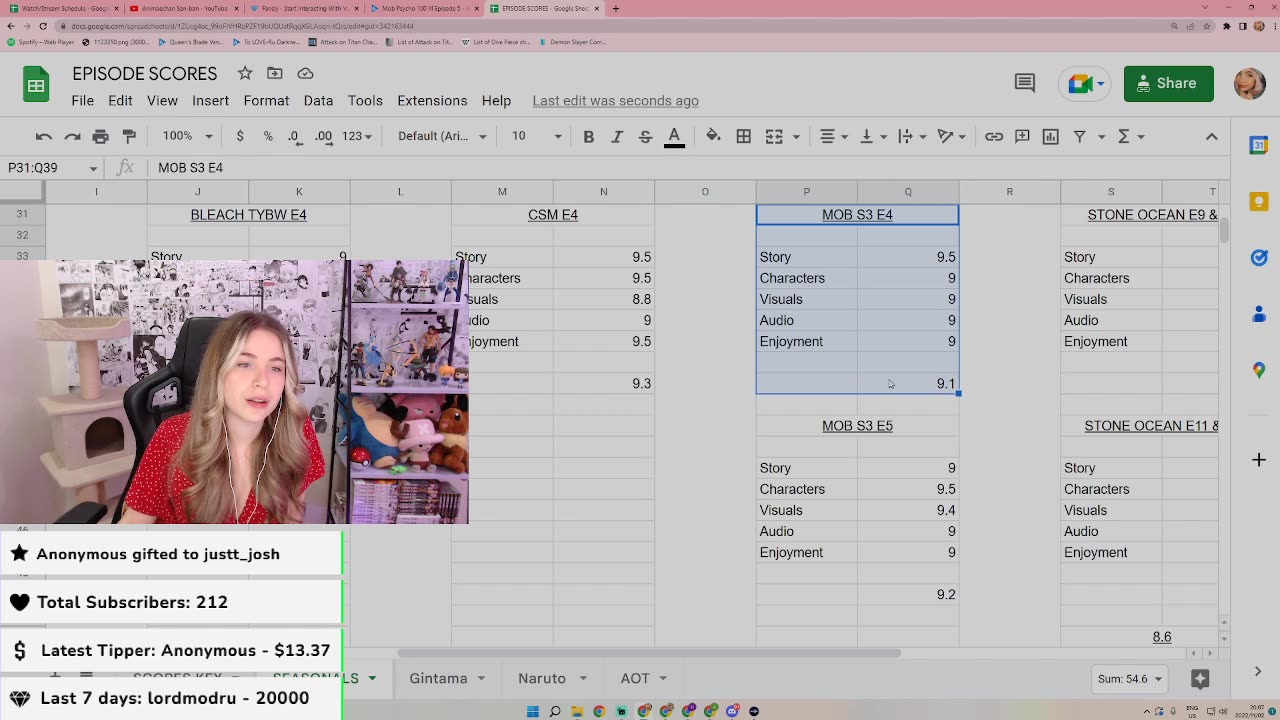Click the Insert link icon
The height and width of the screenshot is (720, 1280).
click(993, 136)
